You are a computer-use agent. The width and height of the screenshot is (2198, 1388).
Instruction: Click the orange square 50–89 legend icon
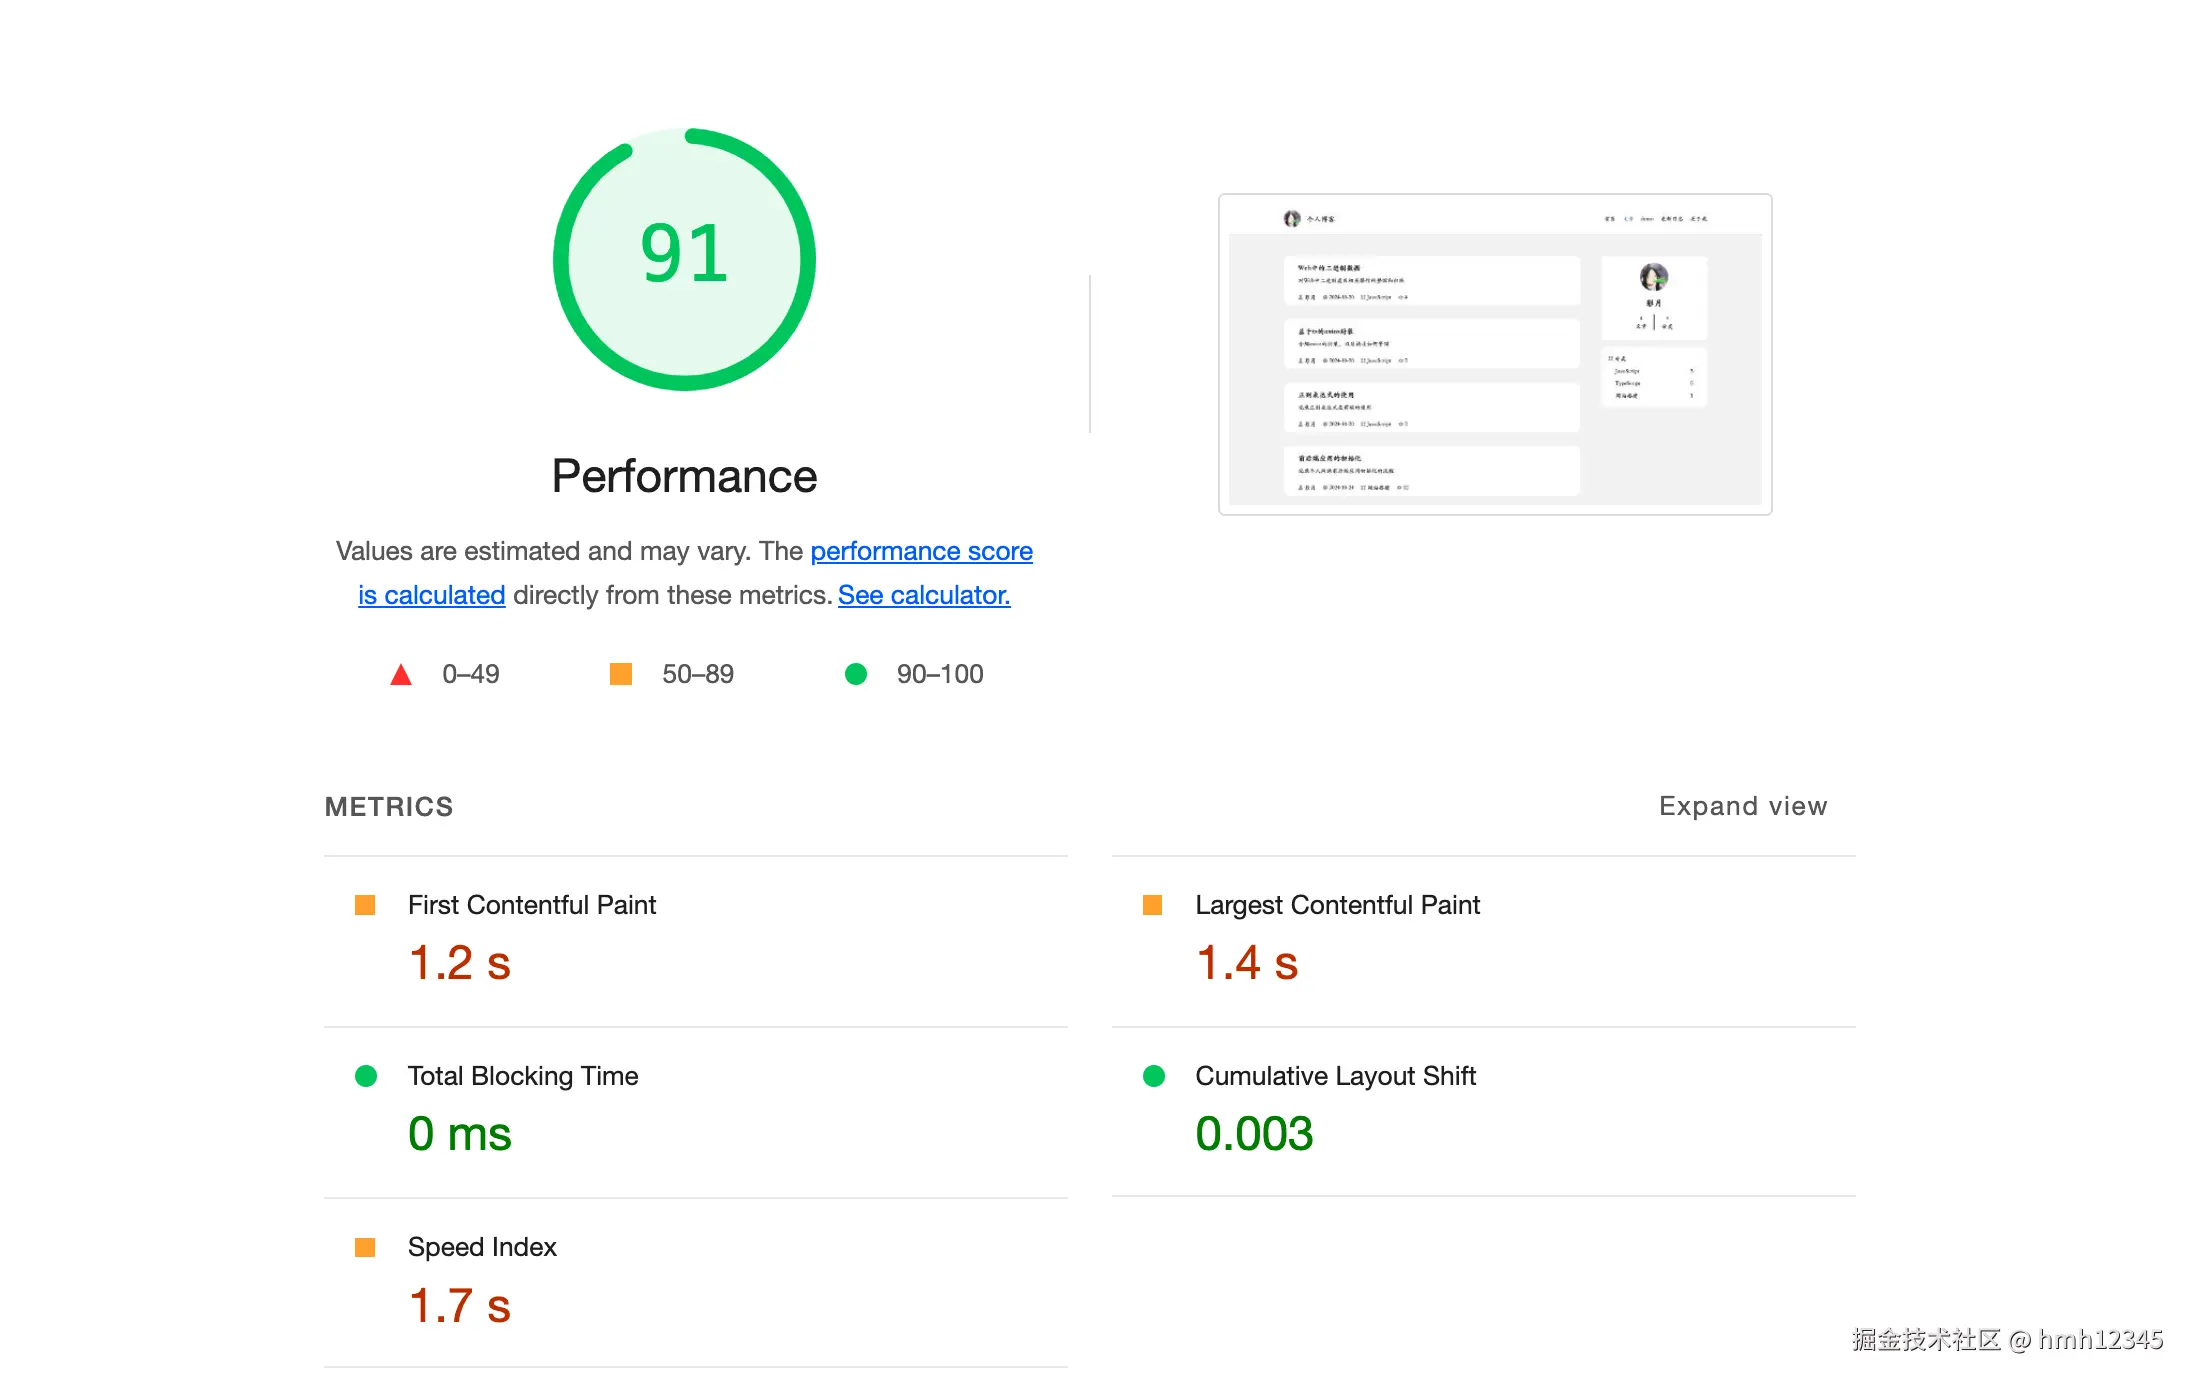[621, 674]
